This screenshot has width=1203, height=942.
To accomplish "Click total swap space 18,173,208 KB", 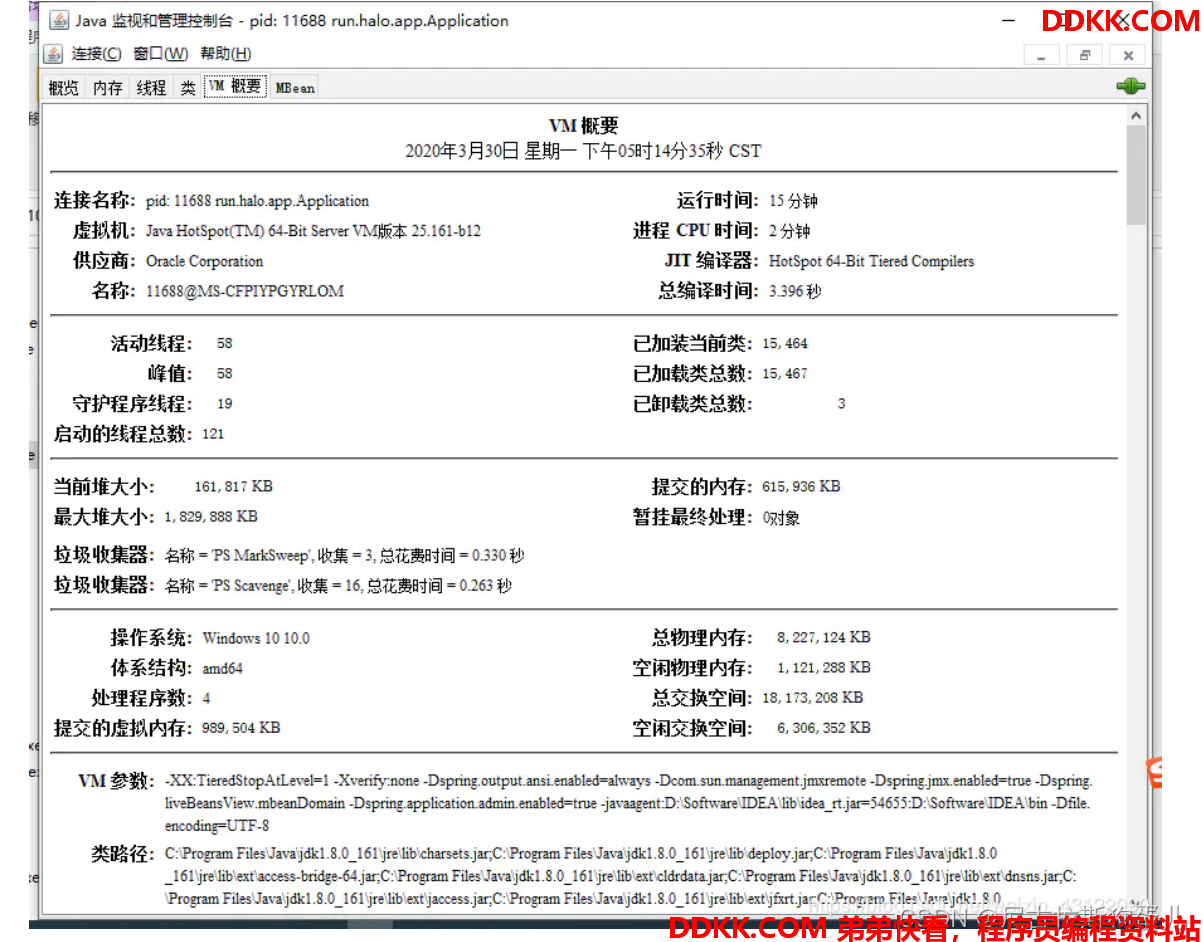I will click(x=813, y=697).
